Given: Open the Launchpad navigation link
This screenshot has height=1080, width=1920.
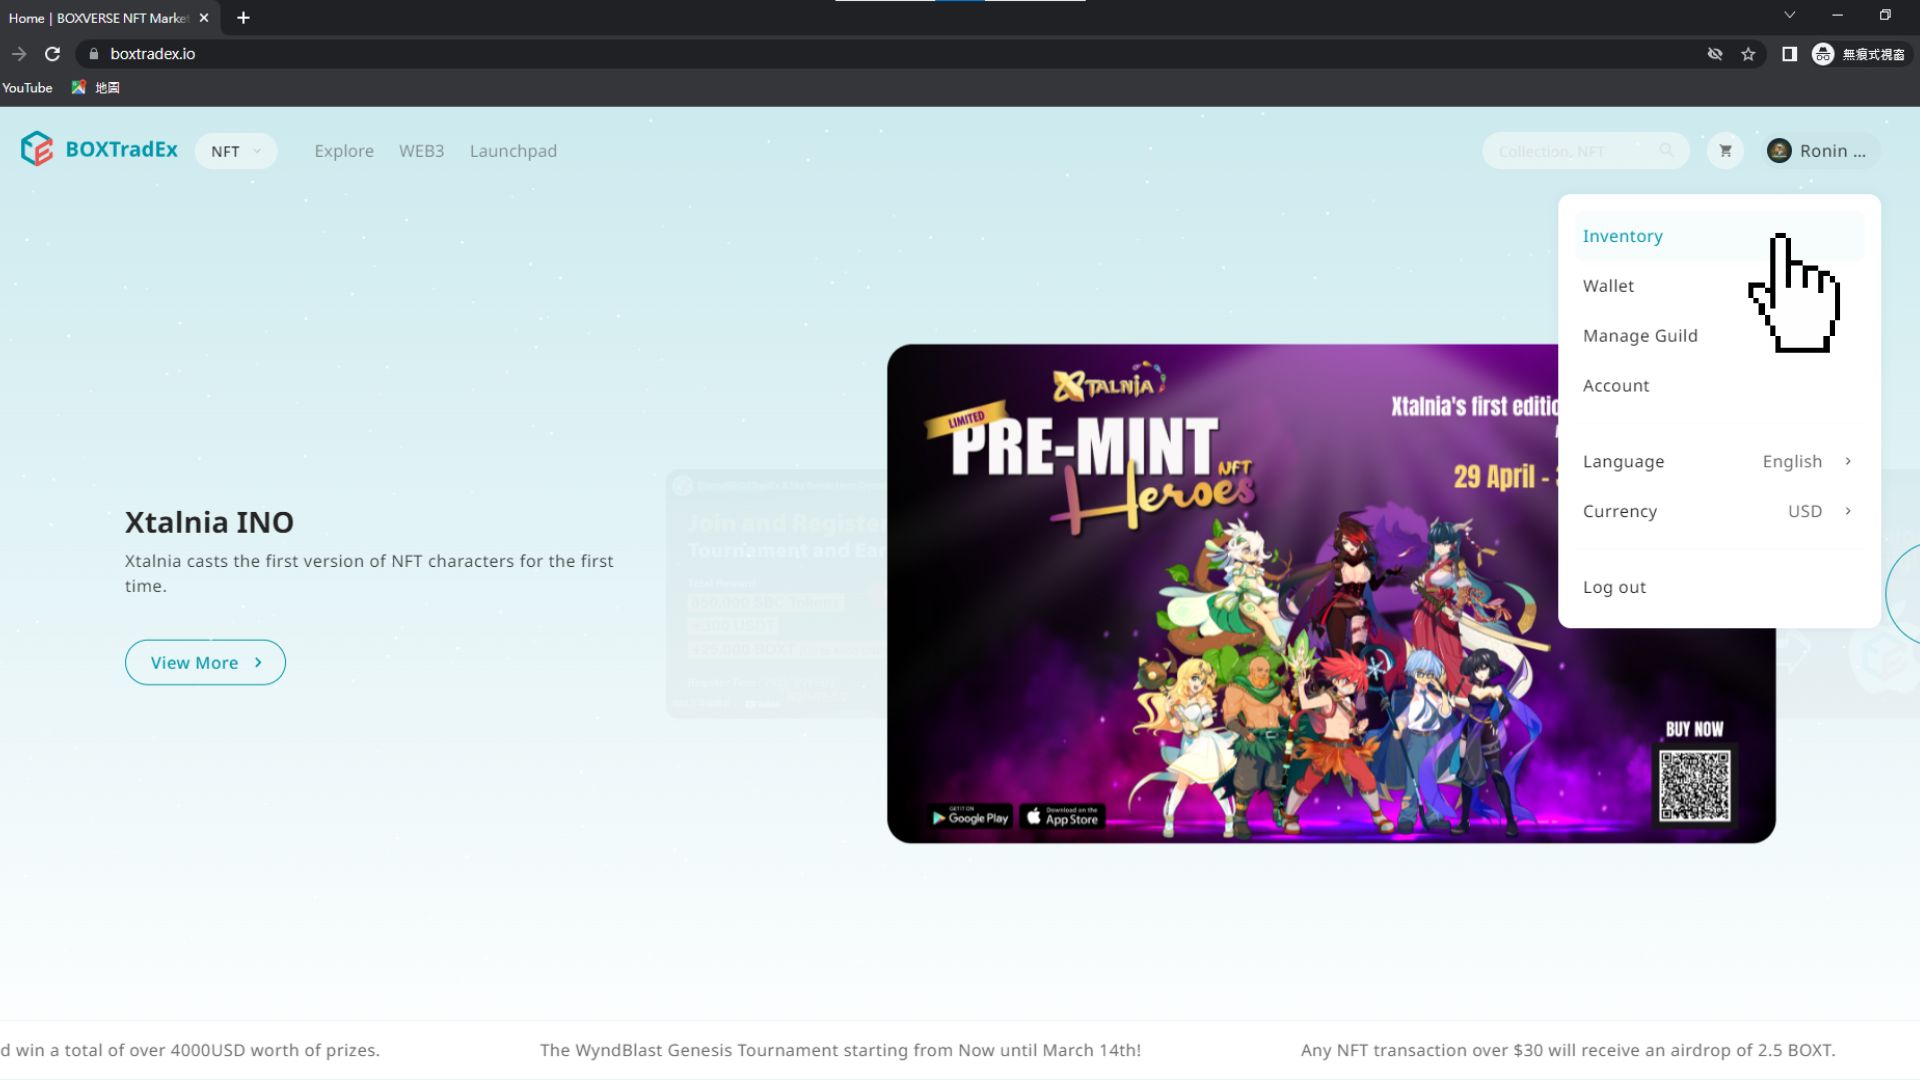Looking at the screenshot, I should click(x=513, y=151).
